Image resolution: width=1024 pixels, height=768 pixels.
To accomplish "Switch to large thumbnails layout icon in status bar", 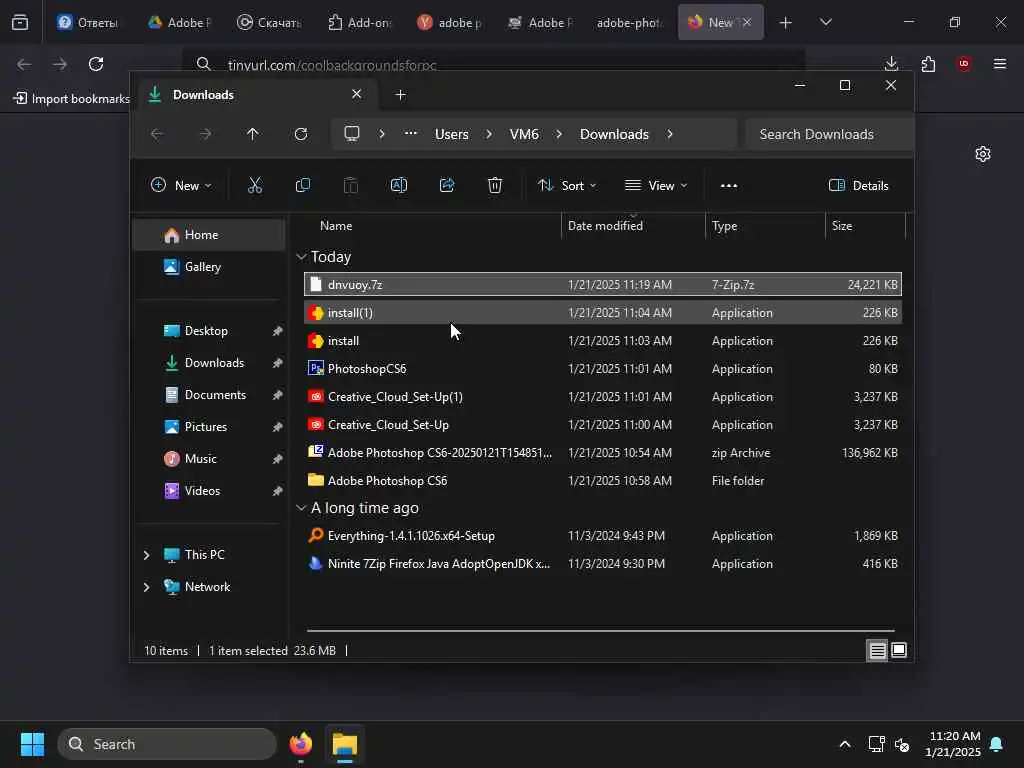I will (x=899, y=650).
